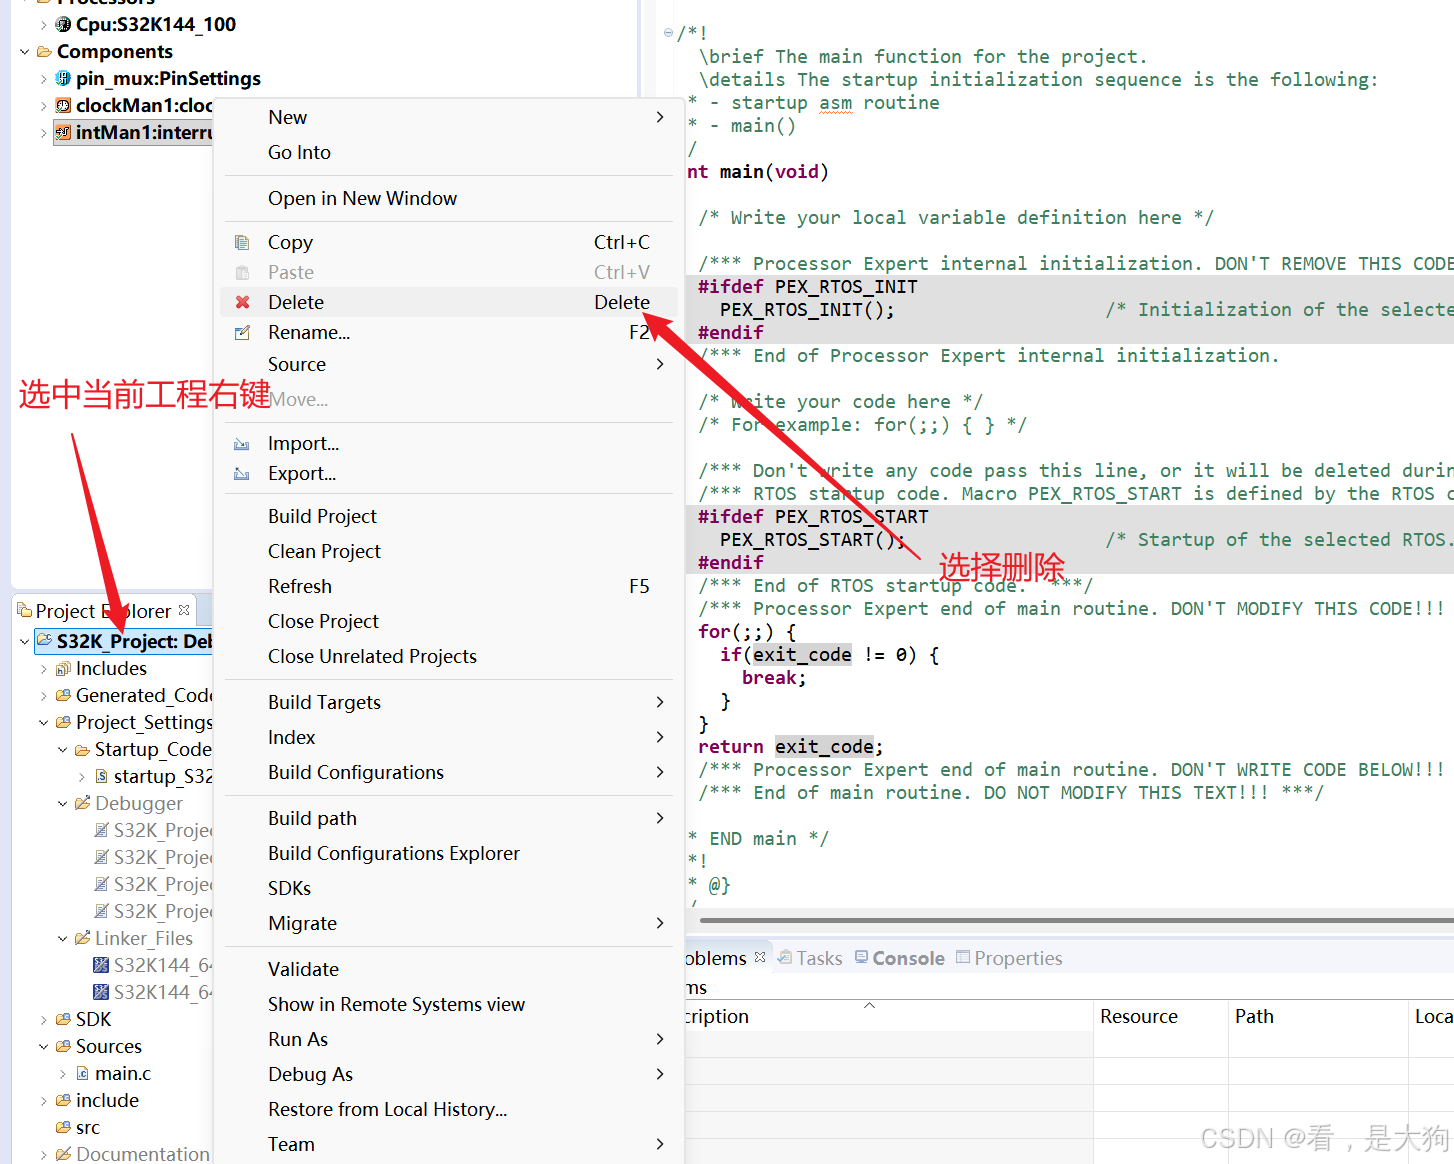Select the Documentation folder item
The width and height of the screenshot is (1454, 1164).
(x=143, y=1153)
